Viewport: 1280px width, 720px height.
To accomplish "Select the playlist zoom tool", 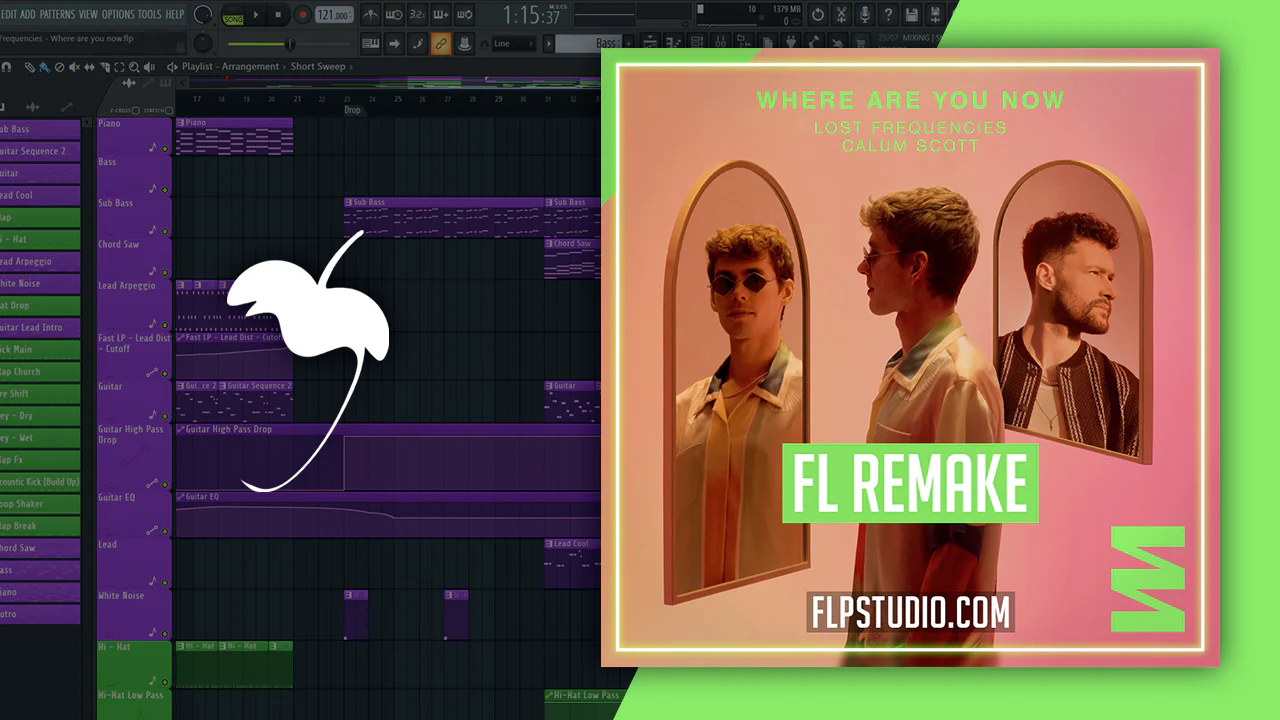I will [133, 67].
